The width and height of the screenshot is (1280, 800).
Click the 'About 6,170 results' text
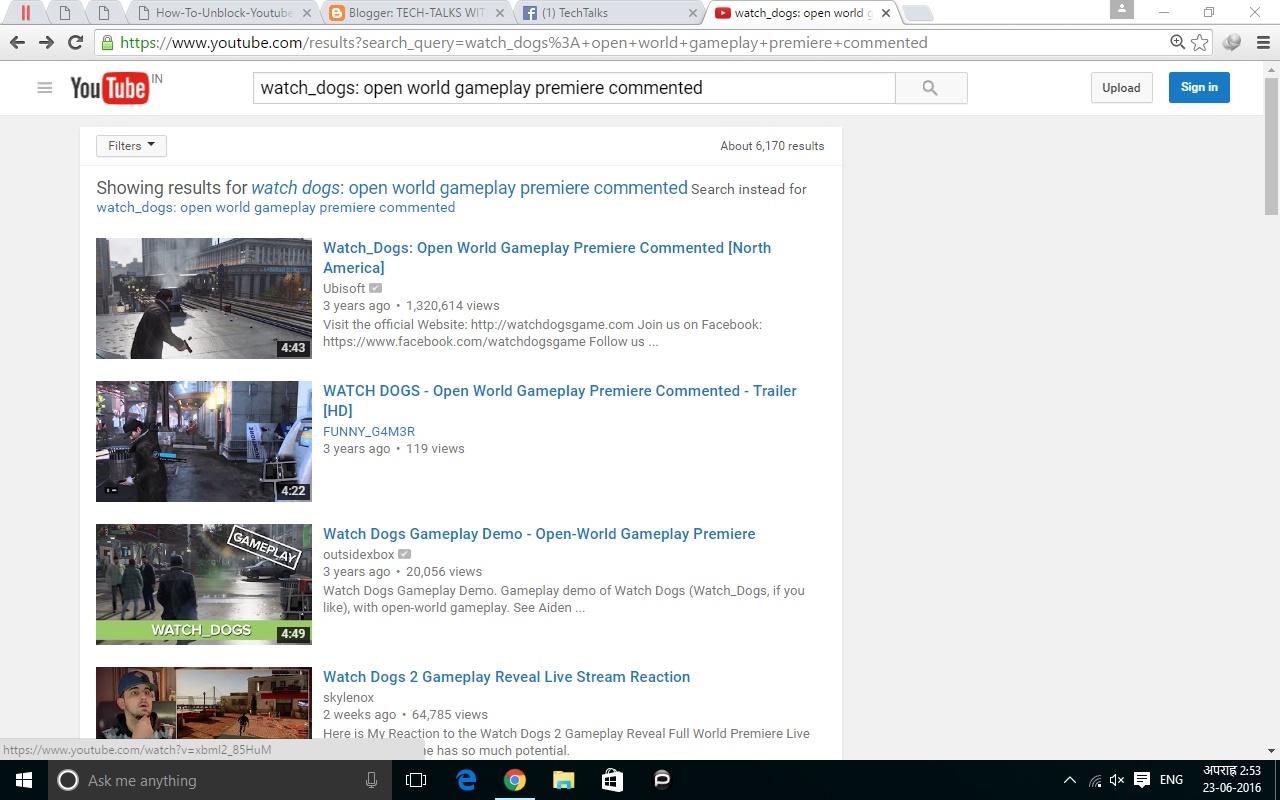[x=772, y=146]
